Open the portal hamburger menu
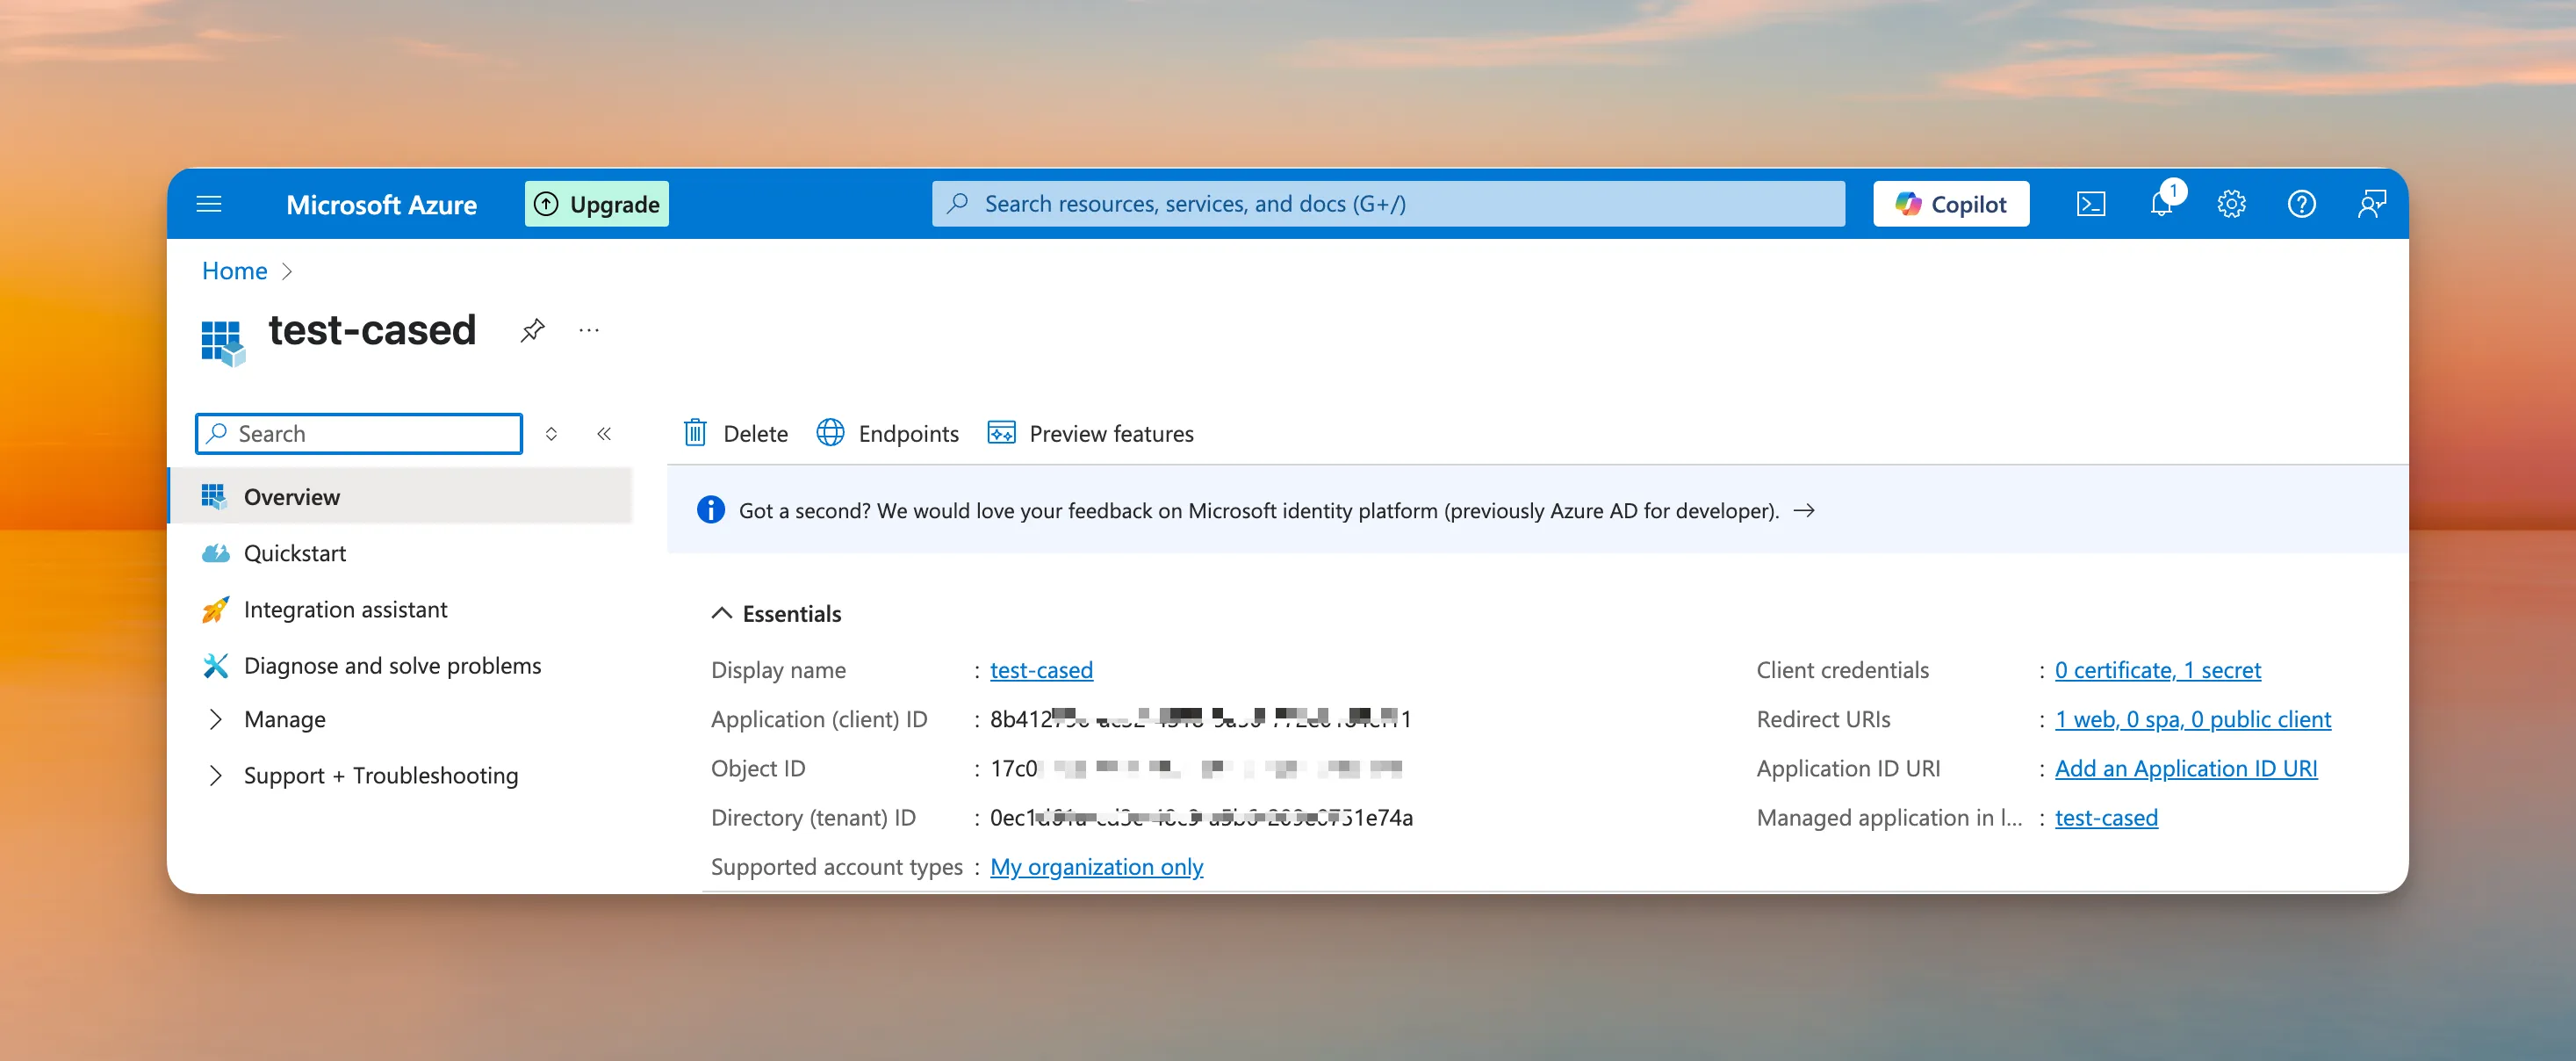 pyautogui.click(x=209, y=204)
